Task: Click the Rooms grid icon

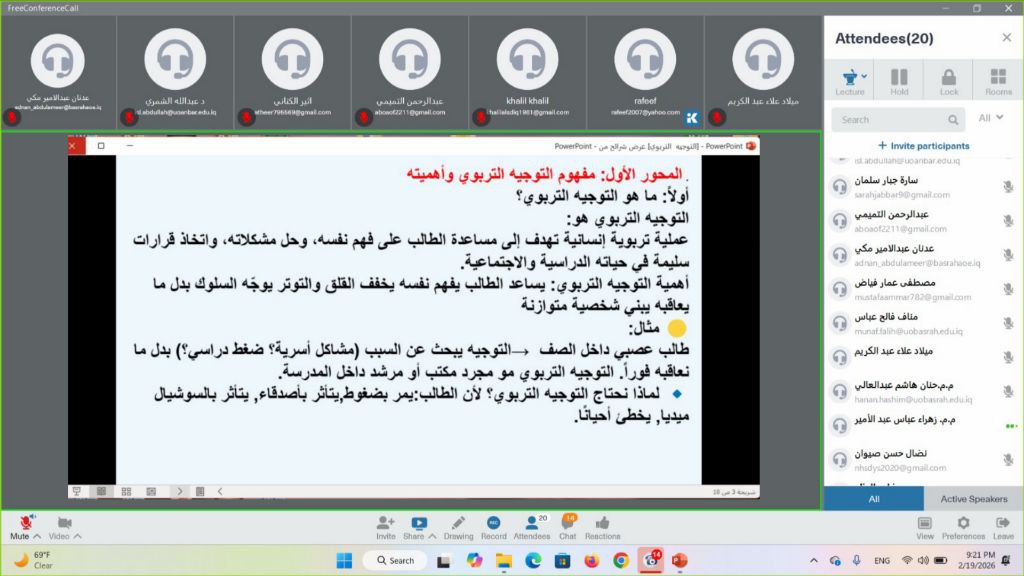Action: 998,78
